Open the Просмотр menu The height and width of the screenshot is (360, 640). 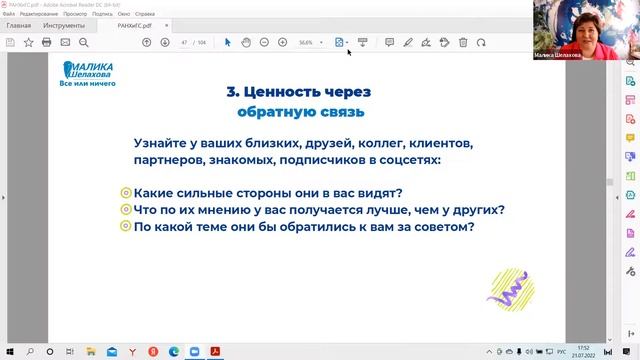click(75, 14)
